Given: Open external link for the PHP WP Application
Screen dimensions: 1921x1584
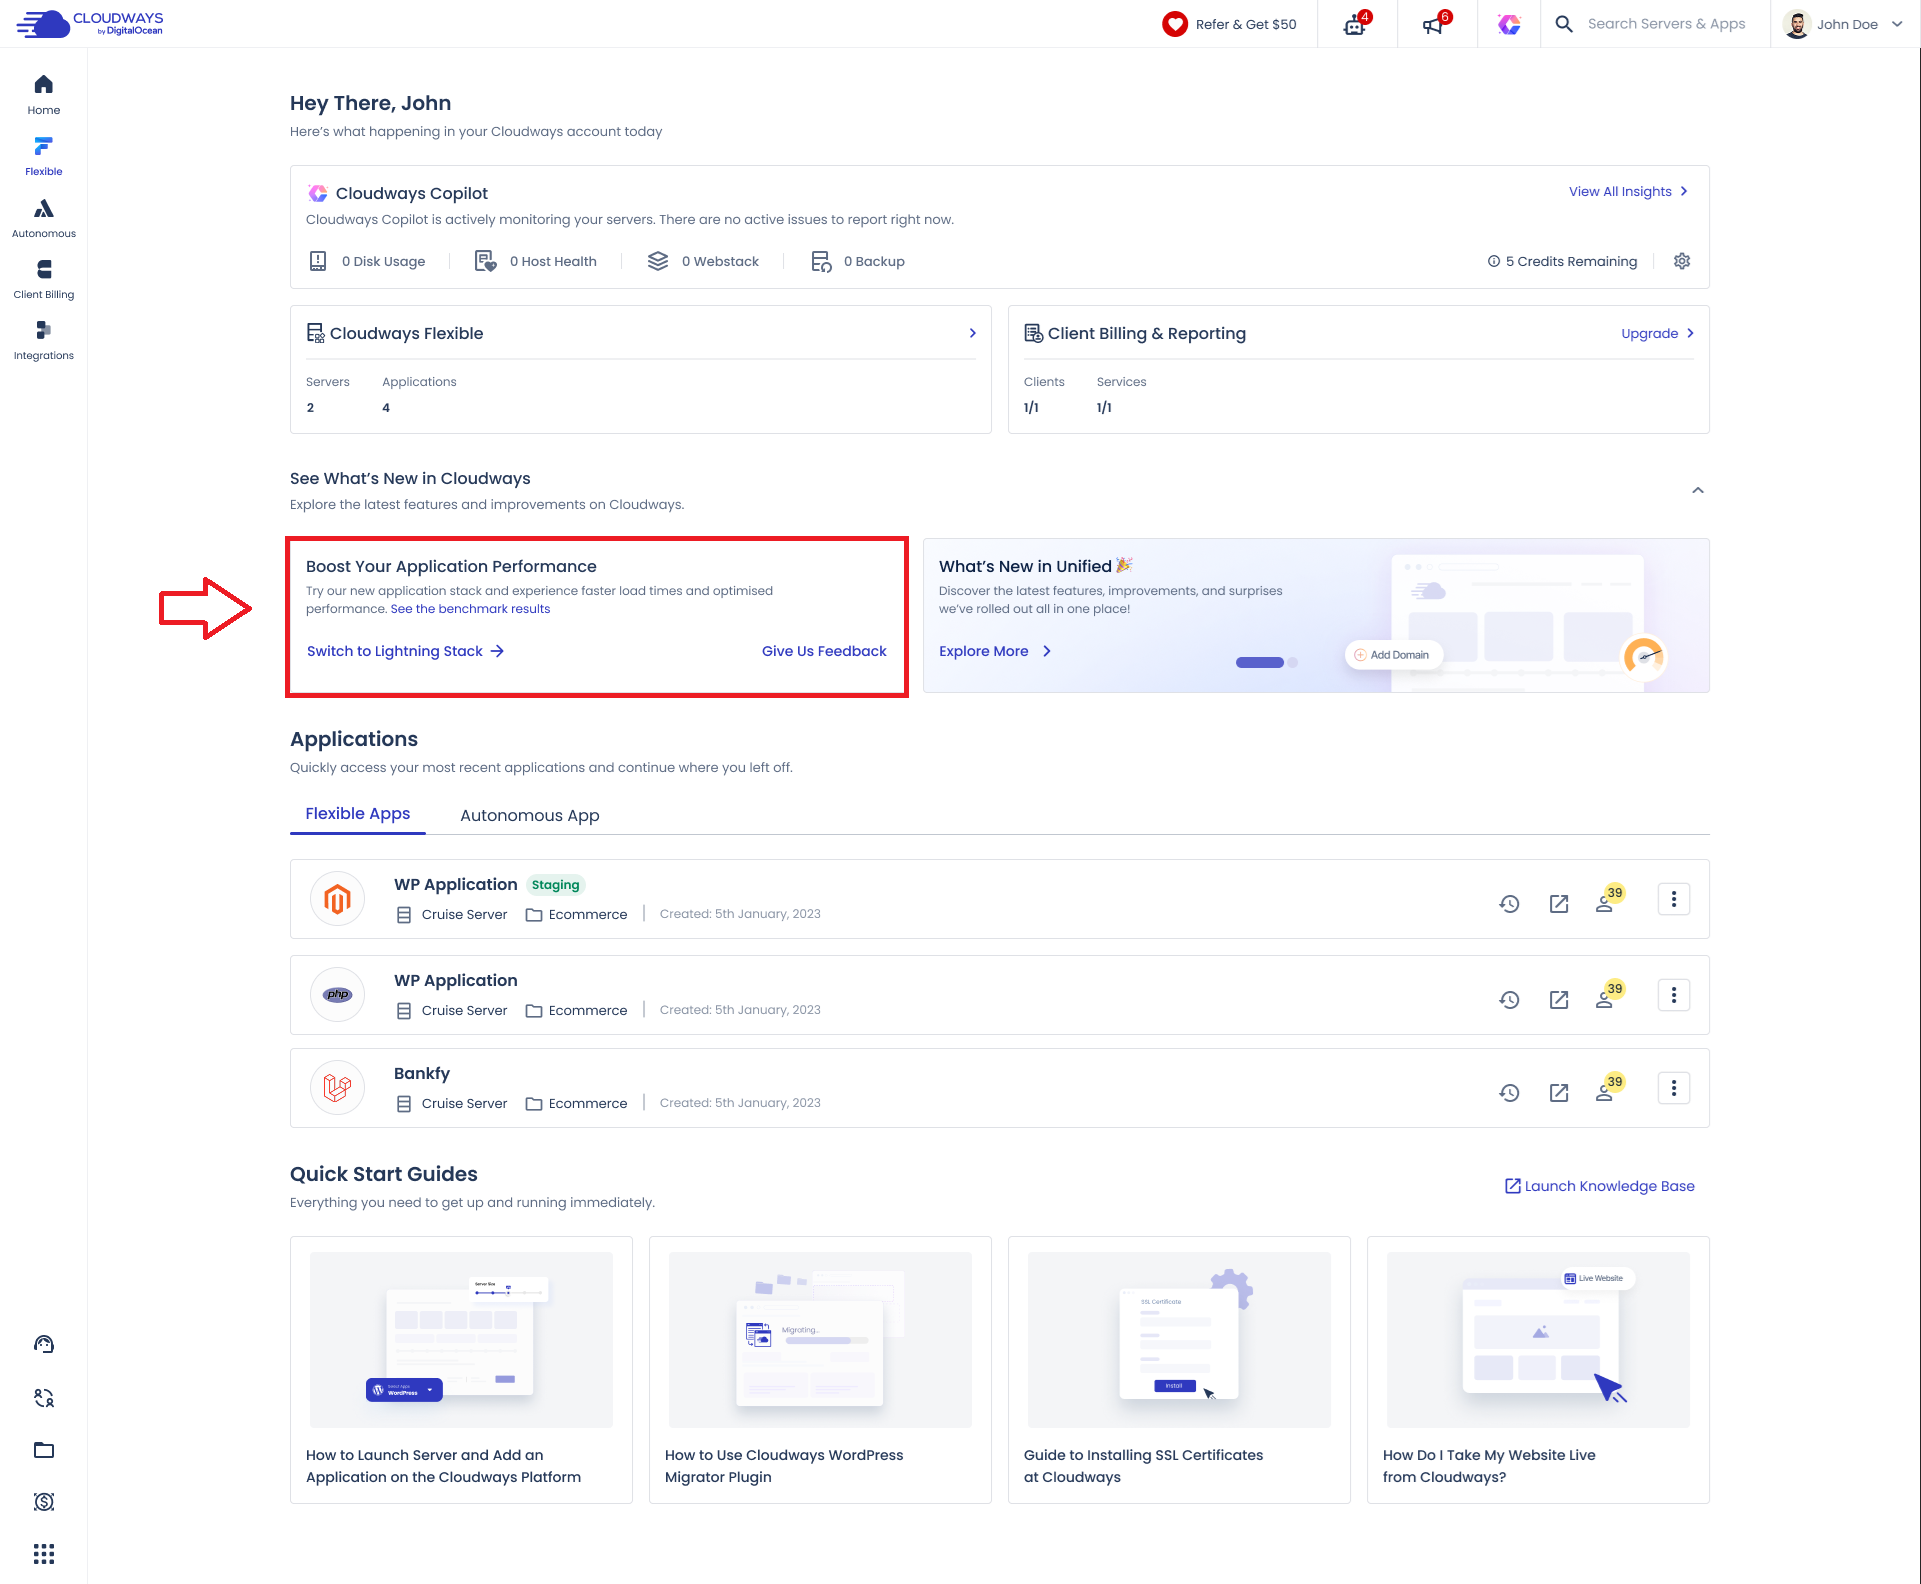Looking at the screenshot, I should [x=1558, y=1000].
